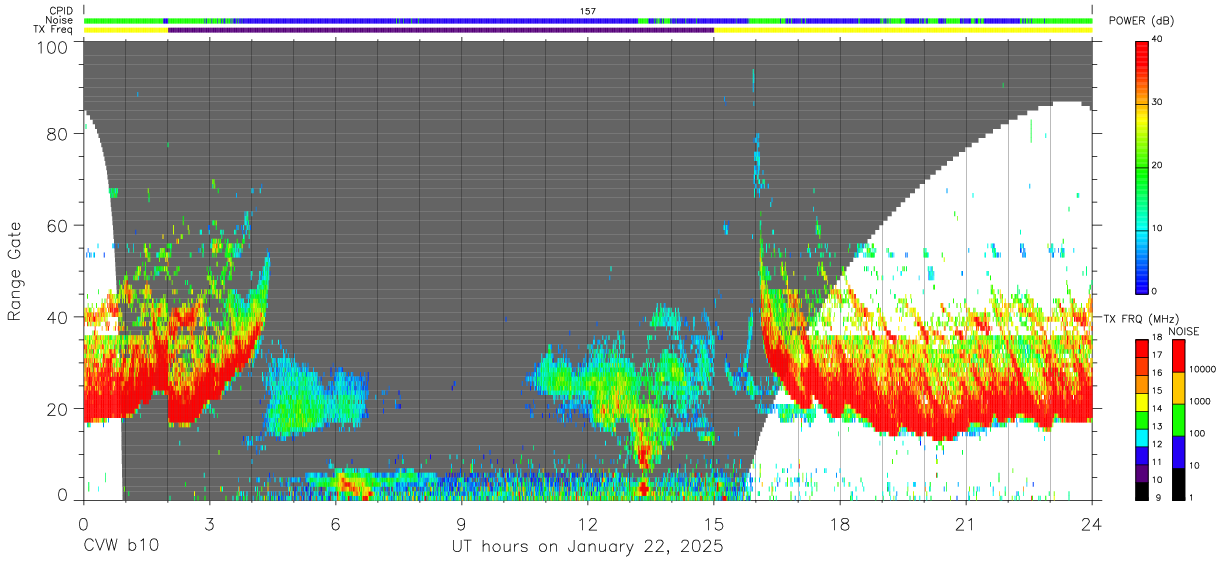The height and width of the screenshot is (567, 1228).
Task: Click the CVW b10 radar beam label
Action: click(x=120, y=547)
